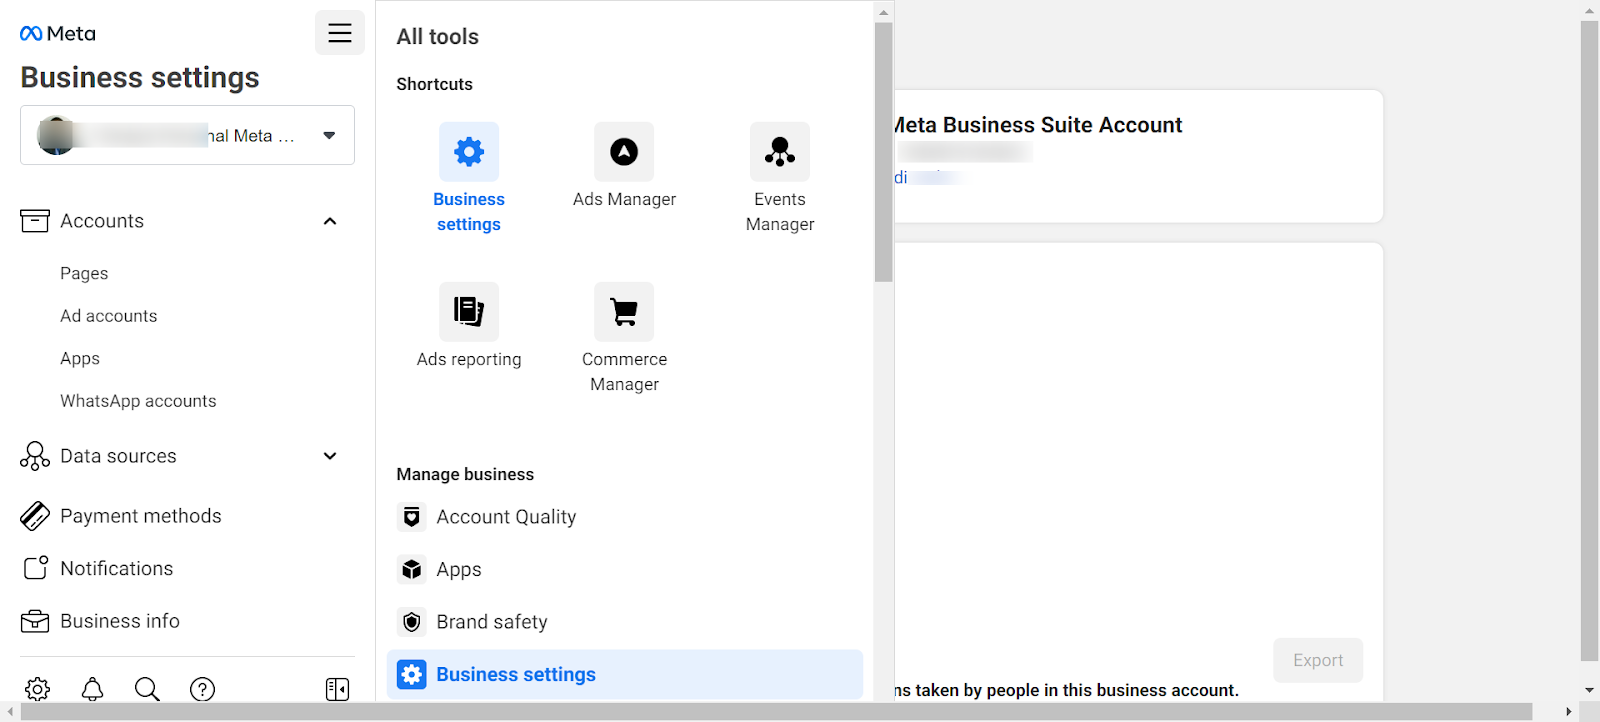The height and width of the screenshot is (722, 1600).
Task: Collapse sidebar with the panel icon
Action: point(338,689)
